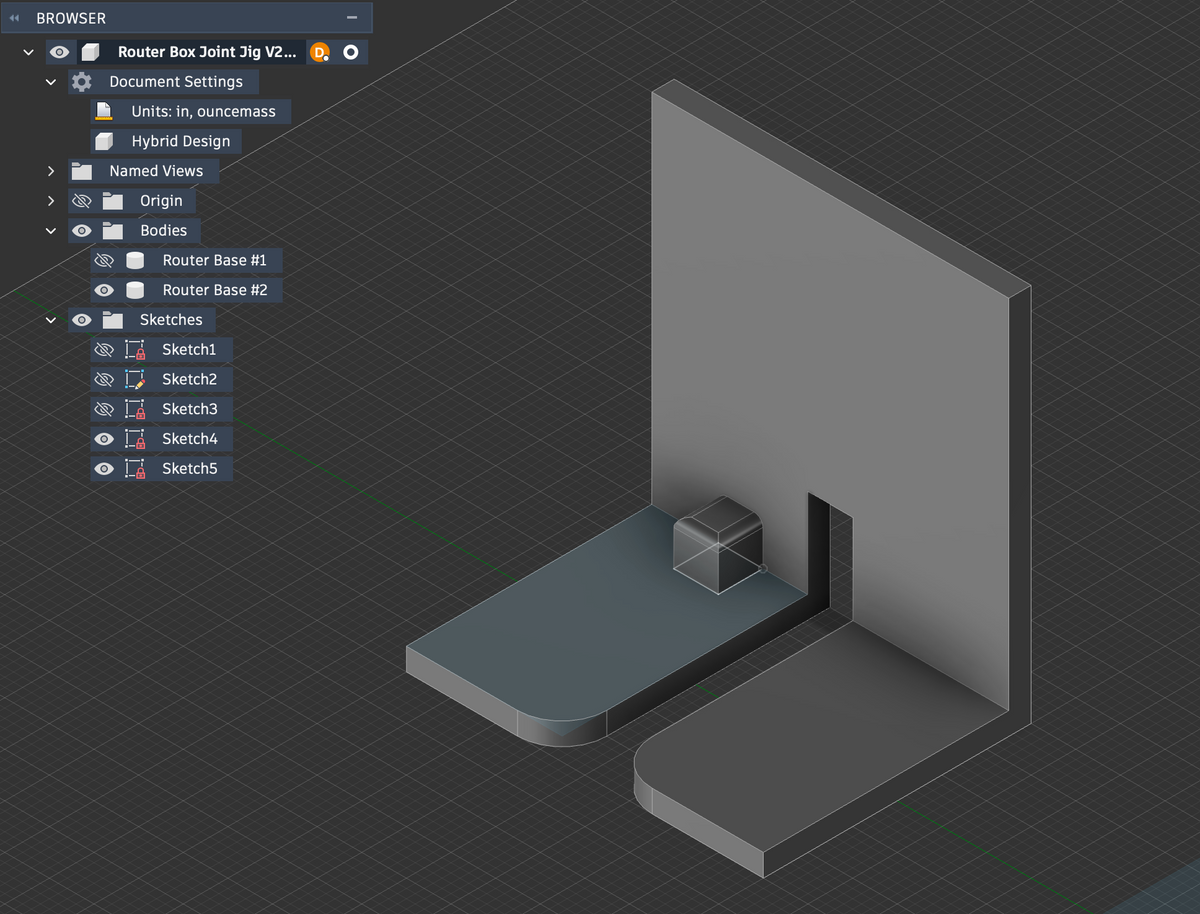Click the Named Views folder icon

[x=82, y=171]
